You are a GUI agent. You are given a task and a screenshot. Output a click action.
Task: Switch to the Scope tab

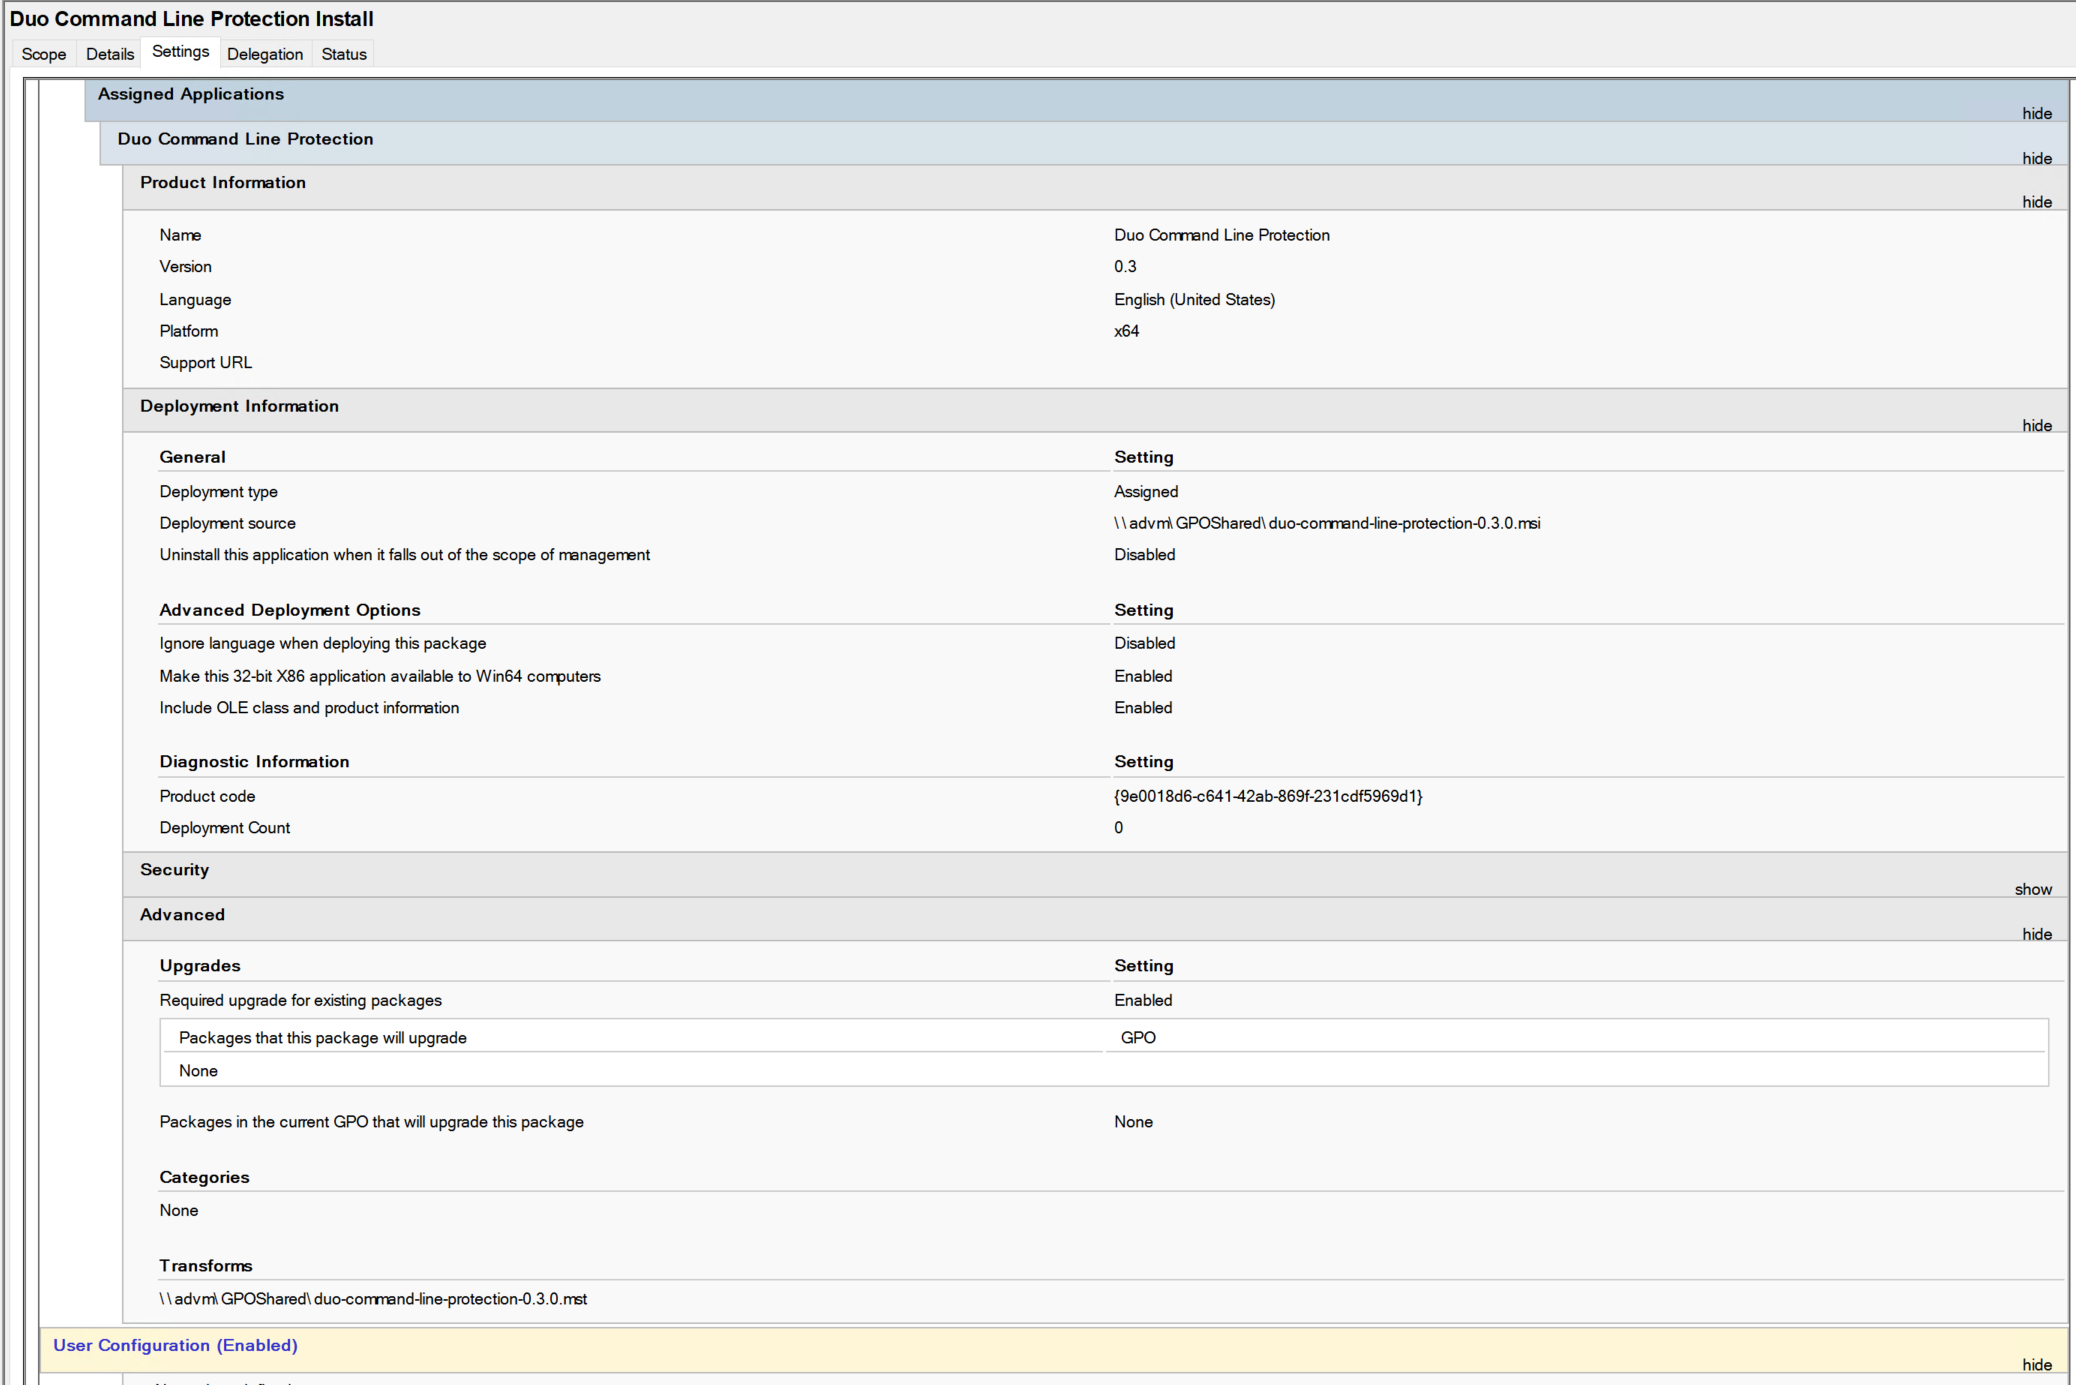[x=43, y=53]
